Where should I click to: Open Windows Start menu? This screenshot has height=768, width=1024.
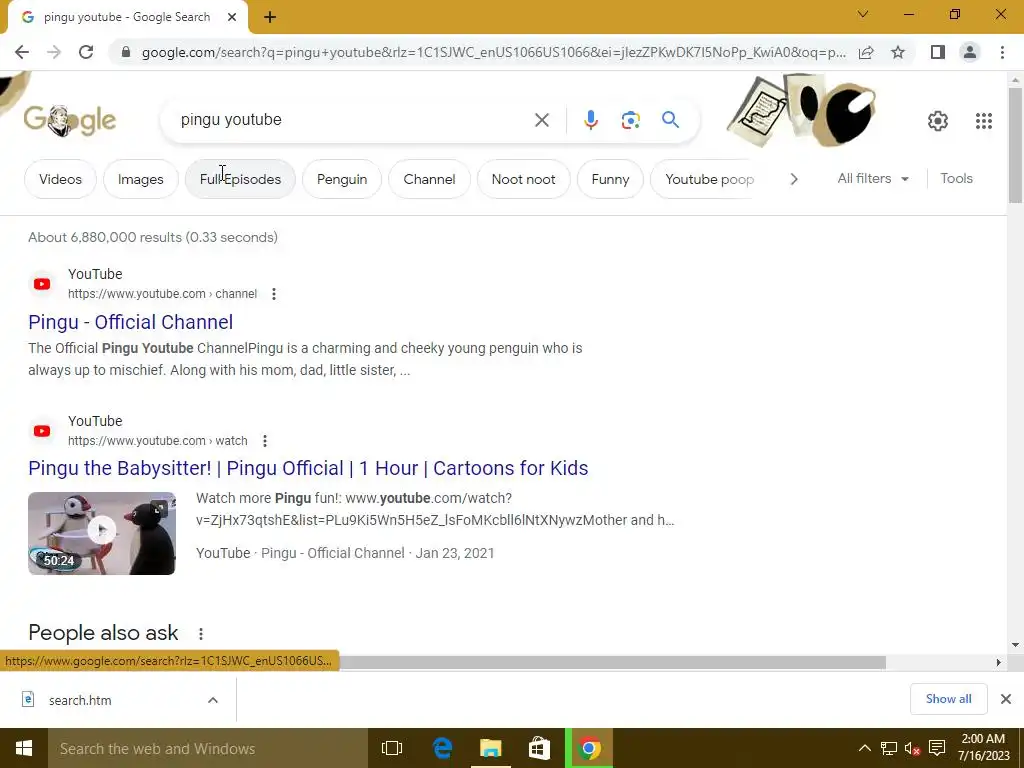click(x=24, y=748)
